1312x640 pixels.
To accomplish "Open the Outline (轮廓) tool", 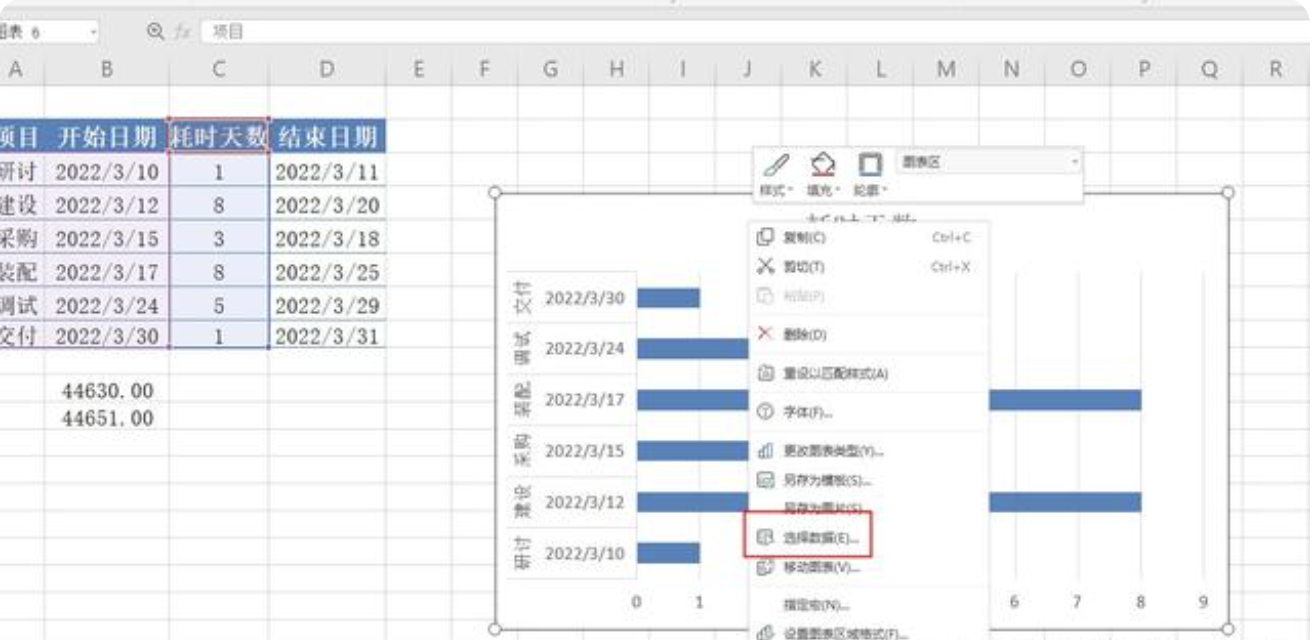I will click(x=870, y=173).
